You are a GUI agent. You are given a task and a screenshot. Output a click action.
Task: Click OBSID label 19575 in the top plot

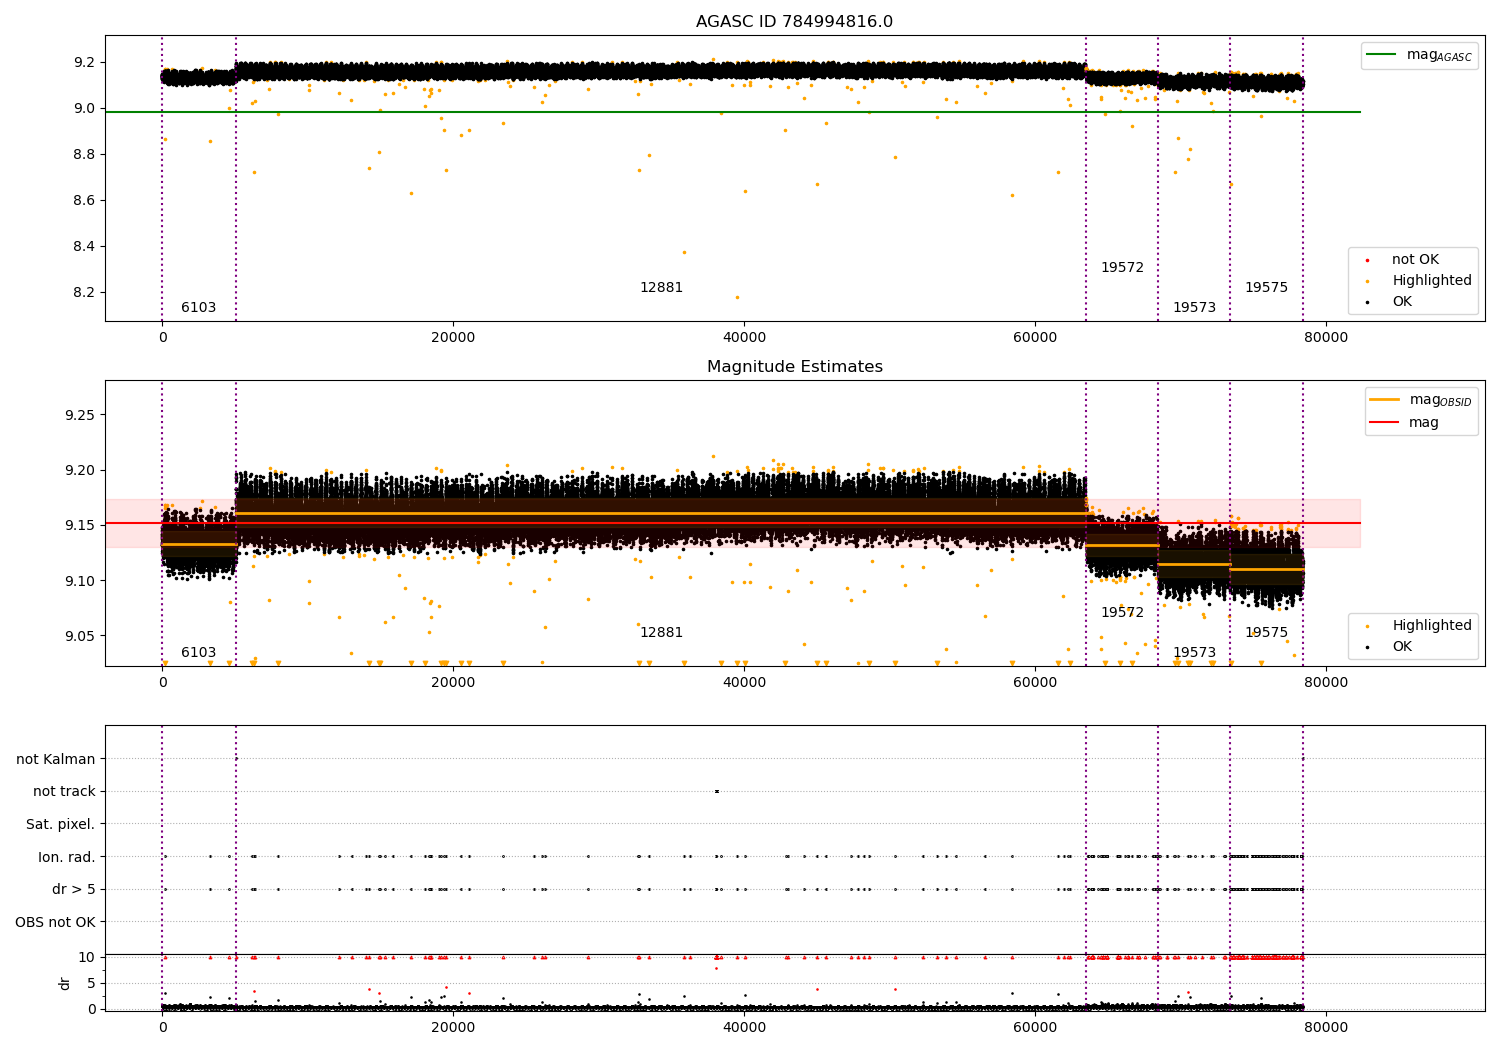[x=1266, y=288]
